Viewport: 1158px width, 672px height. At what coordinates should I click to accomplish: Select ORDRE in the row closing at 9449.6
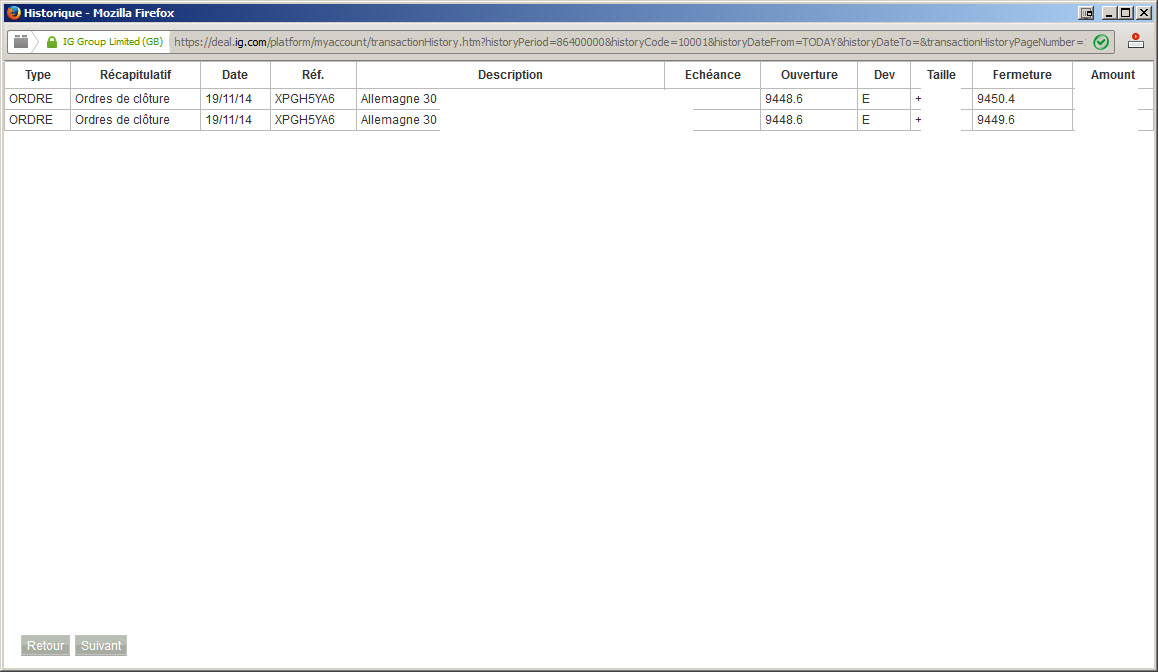[31, 120]
